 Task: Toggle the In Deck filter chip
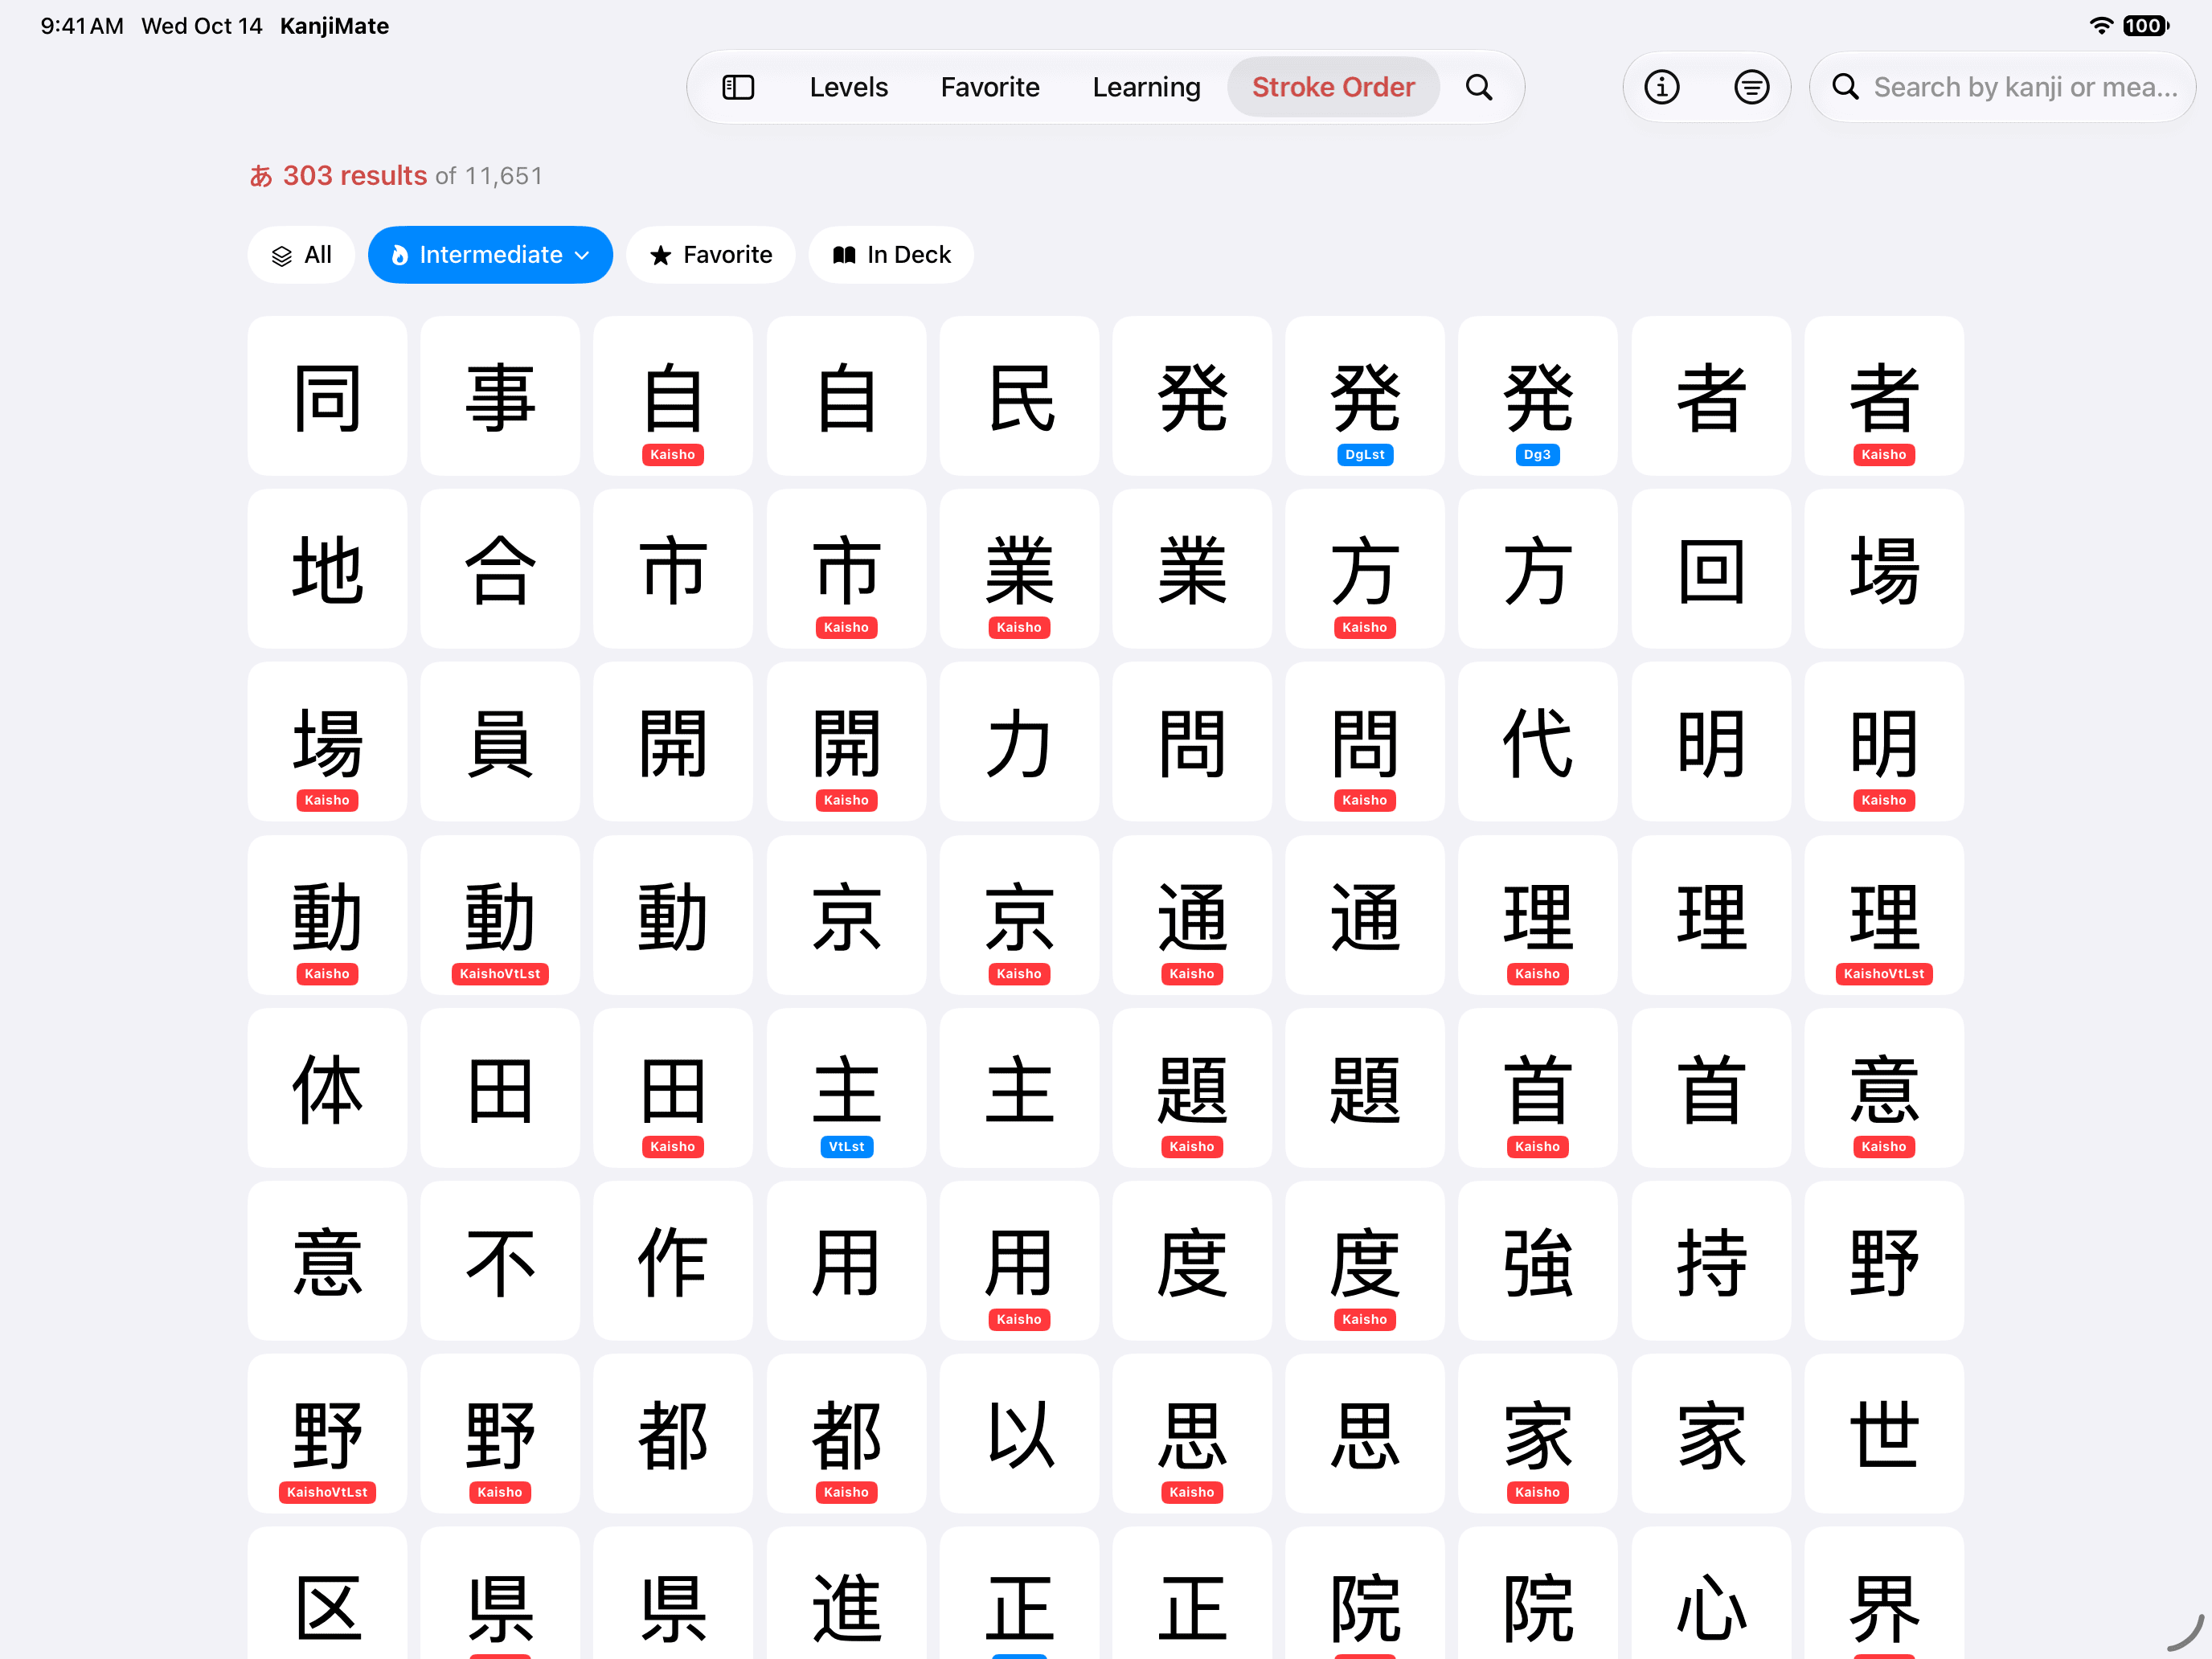891,255
